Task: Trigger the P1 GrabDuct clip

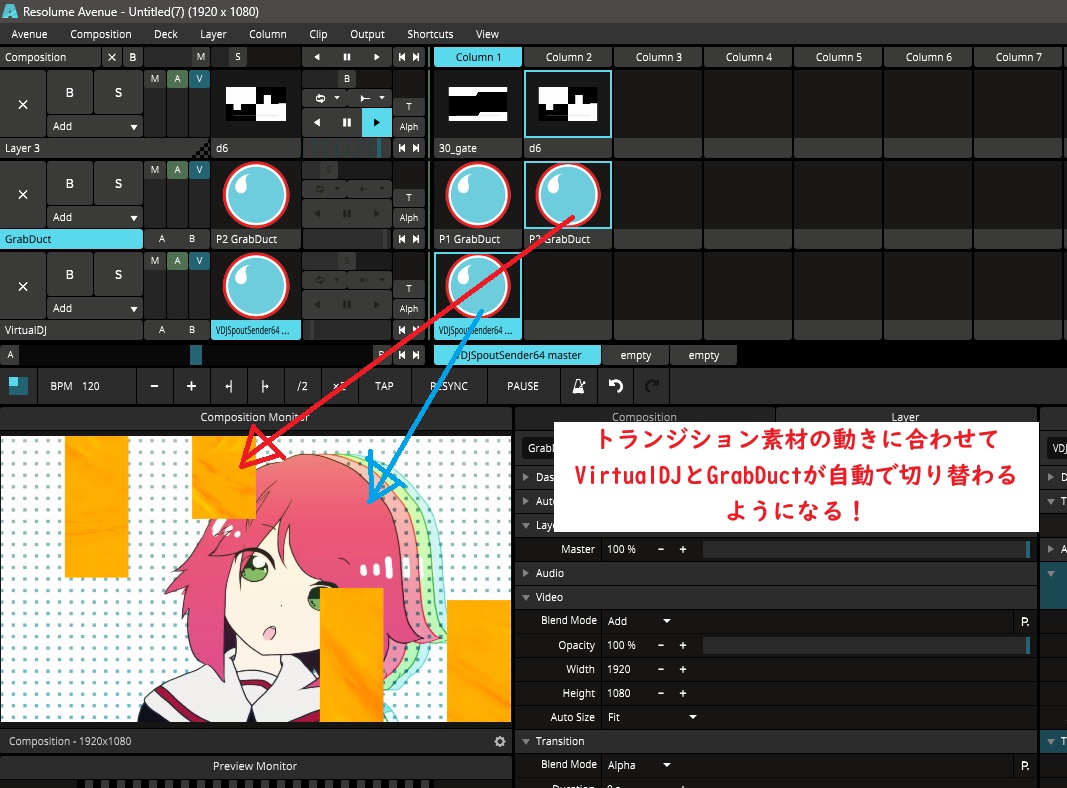Action: [478, 195]
